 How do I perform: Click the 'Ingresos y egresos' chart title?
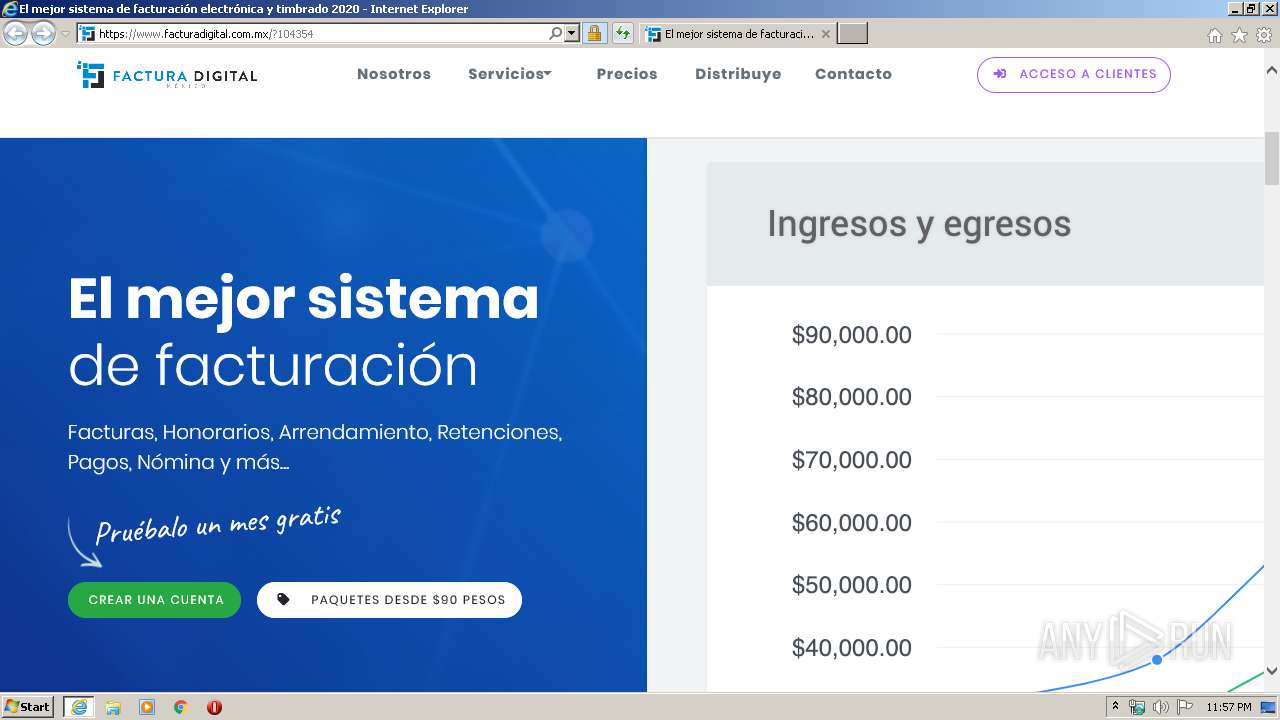click(x=919, y=224)
